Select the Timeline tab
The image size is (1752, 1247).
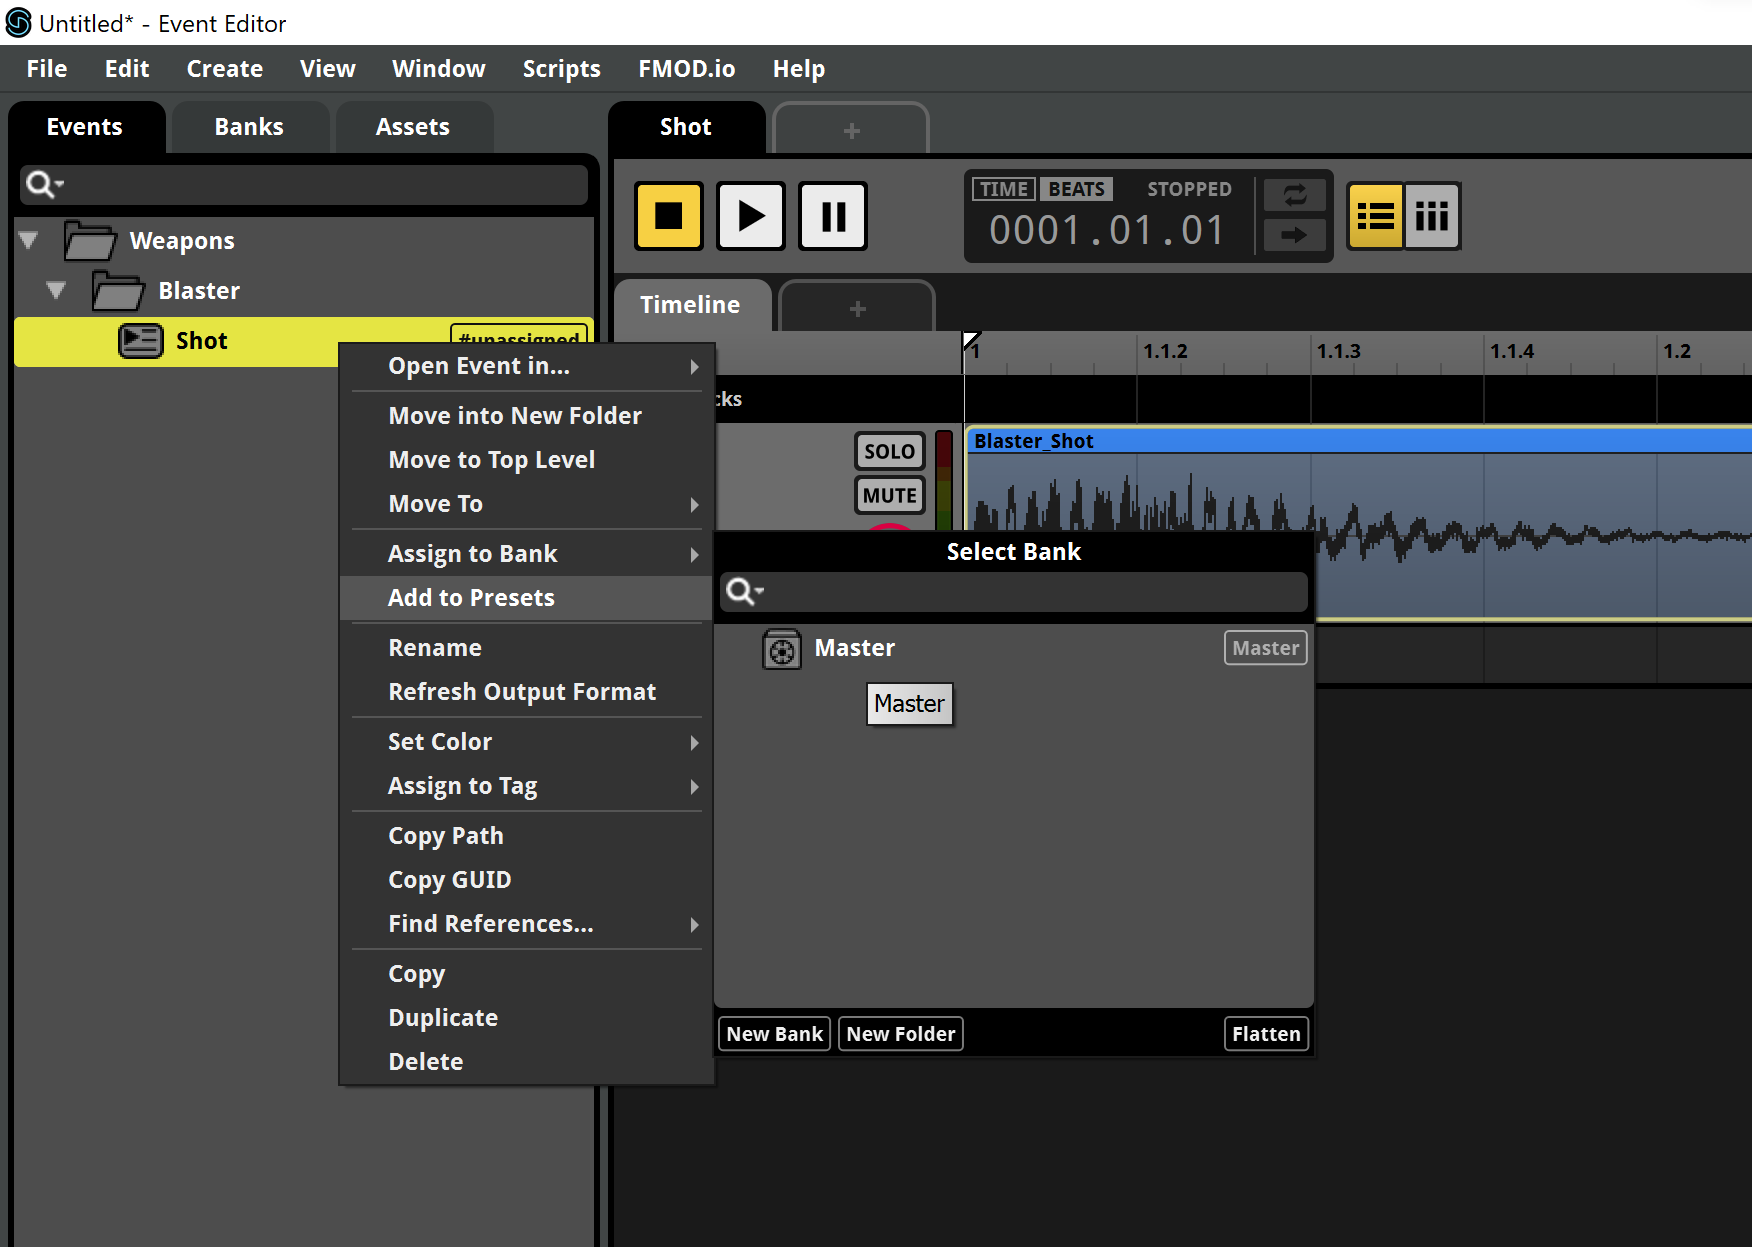pos(691,305)
